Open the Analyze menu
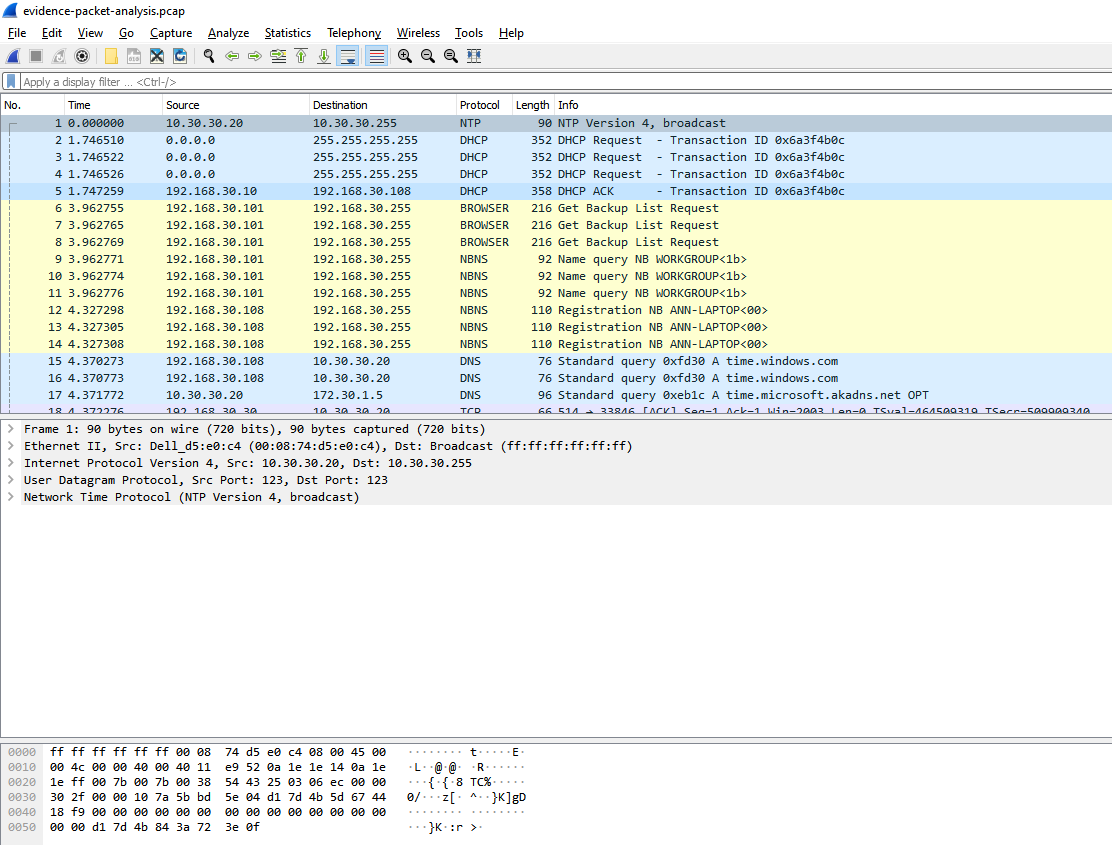This screenshot has width=1112, height=845. point(228,33)
